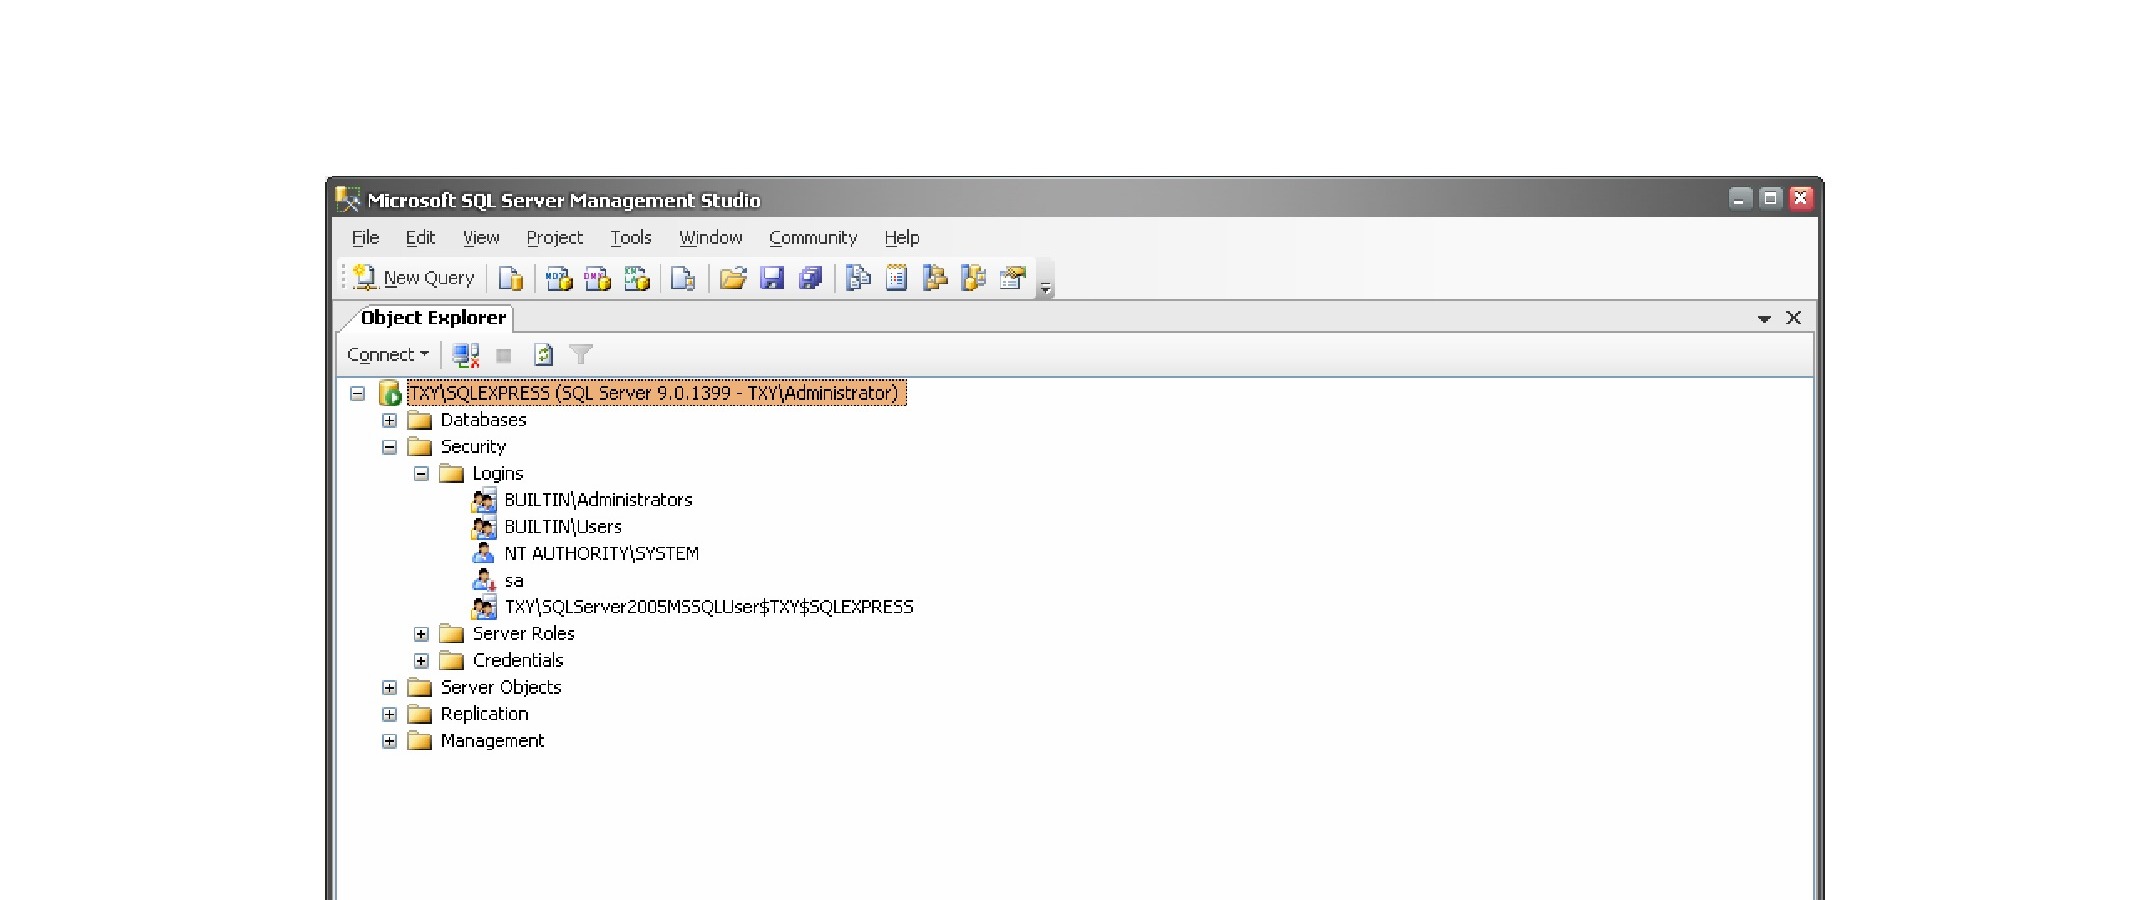Select the NT AUTHORITY\SYSTEM login
Screen dimensions: 2149x900
[601, 554]
